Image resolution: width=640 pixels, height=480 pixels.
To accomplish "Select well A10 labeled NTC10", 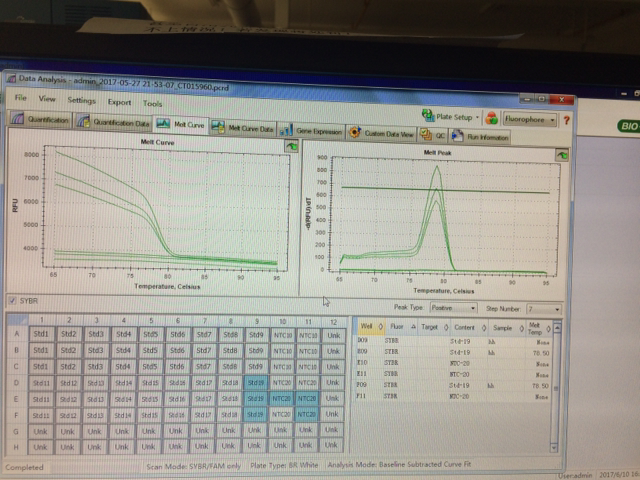I will click(282, 335).
